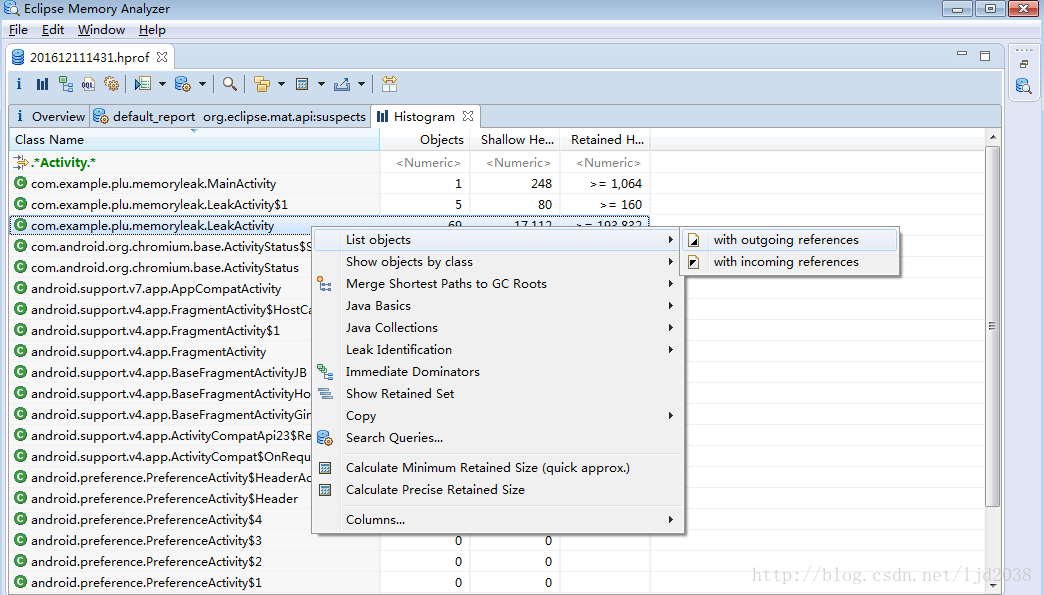Choose Immediate Dominators menu entry
Image resolution: width=1044 pixels, height=595 pixels.
click(498, 371)
